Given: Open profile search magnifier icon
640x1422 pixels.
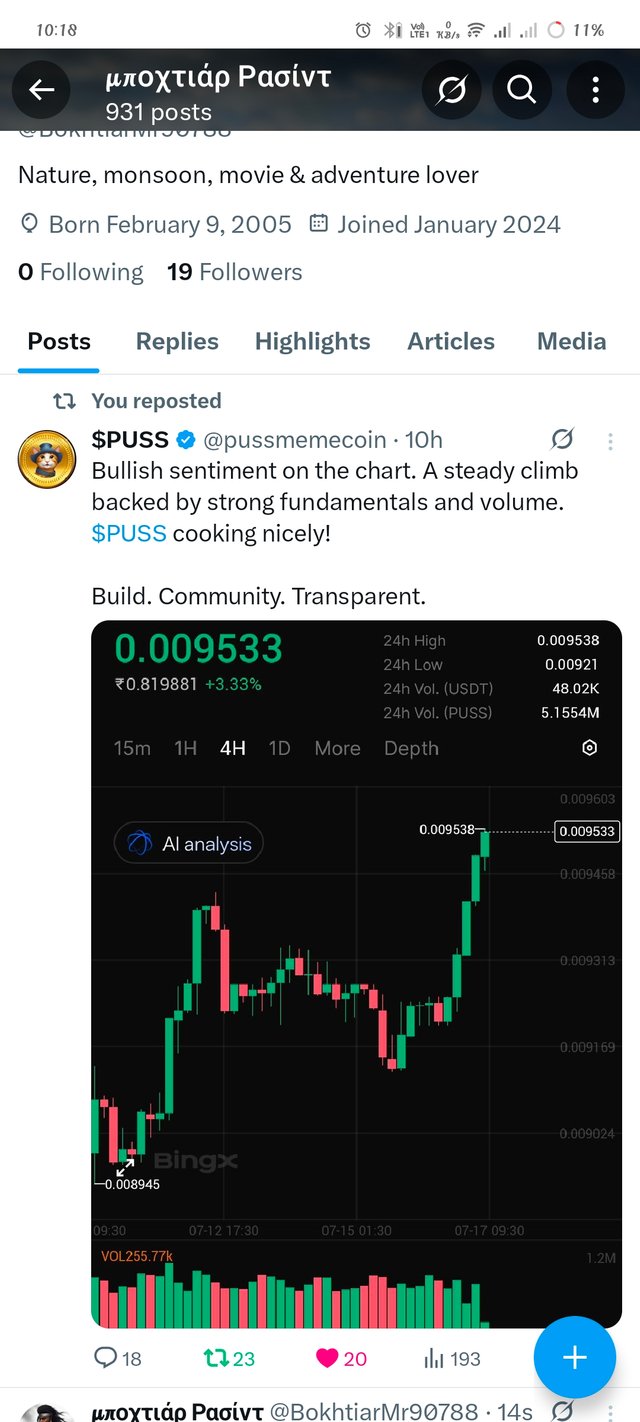Looking at the screenshot, I should point(521,90).
